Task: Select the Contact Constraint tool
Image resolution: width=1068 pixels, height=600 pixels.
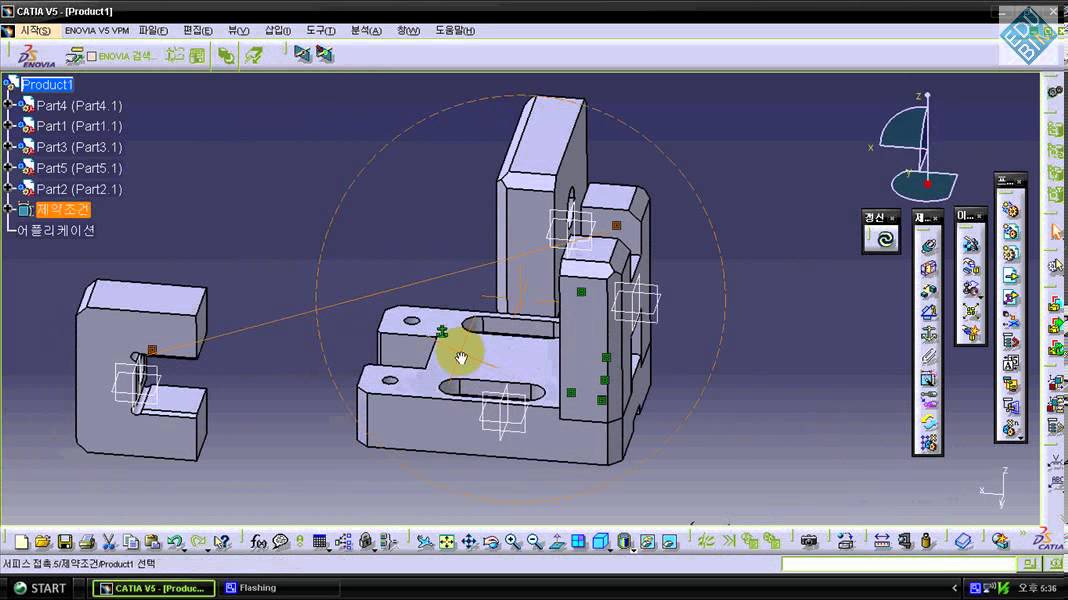Action: pyautogui.click(x=928, y=268)
